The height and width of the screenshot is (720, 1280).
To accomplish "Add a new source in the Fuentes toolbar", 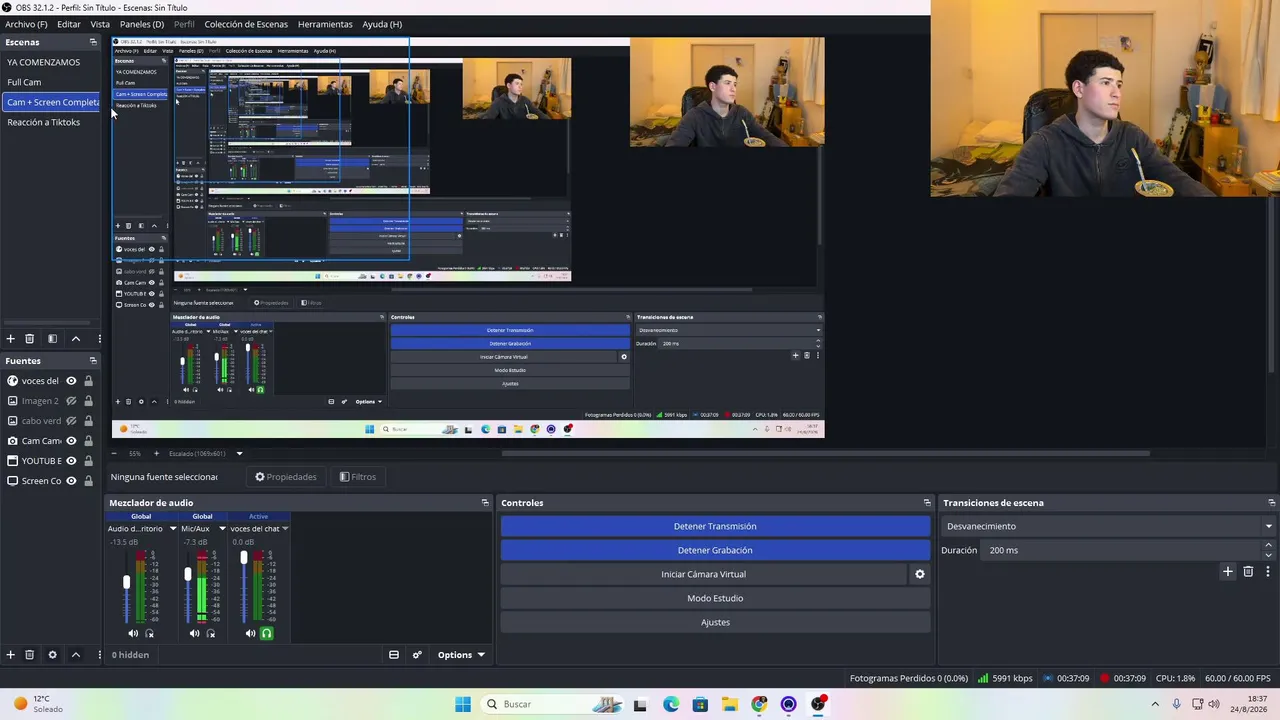I will (10, 655).
